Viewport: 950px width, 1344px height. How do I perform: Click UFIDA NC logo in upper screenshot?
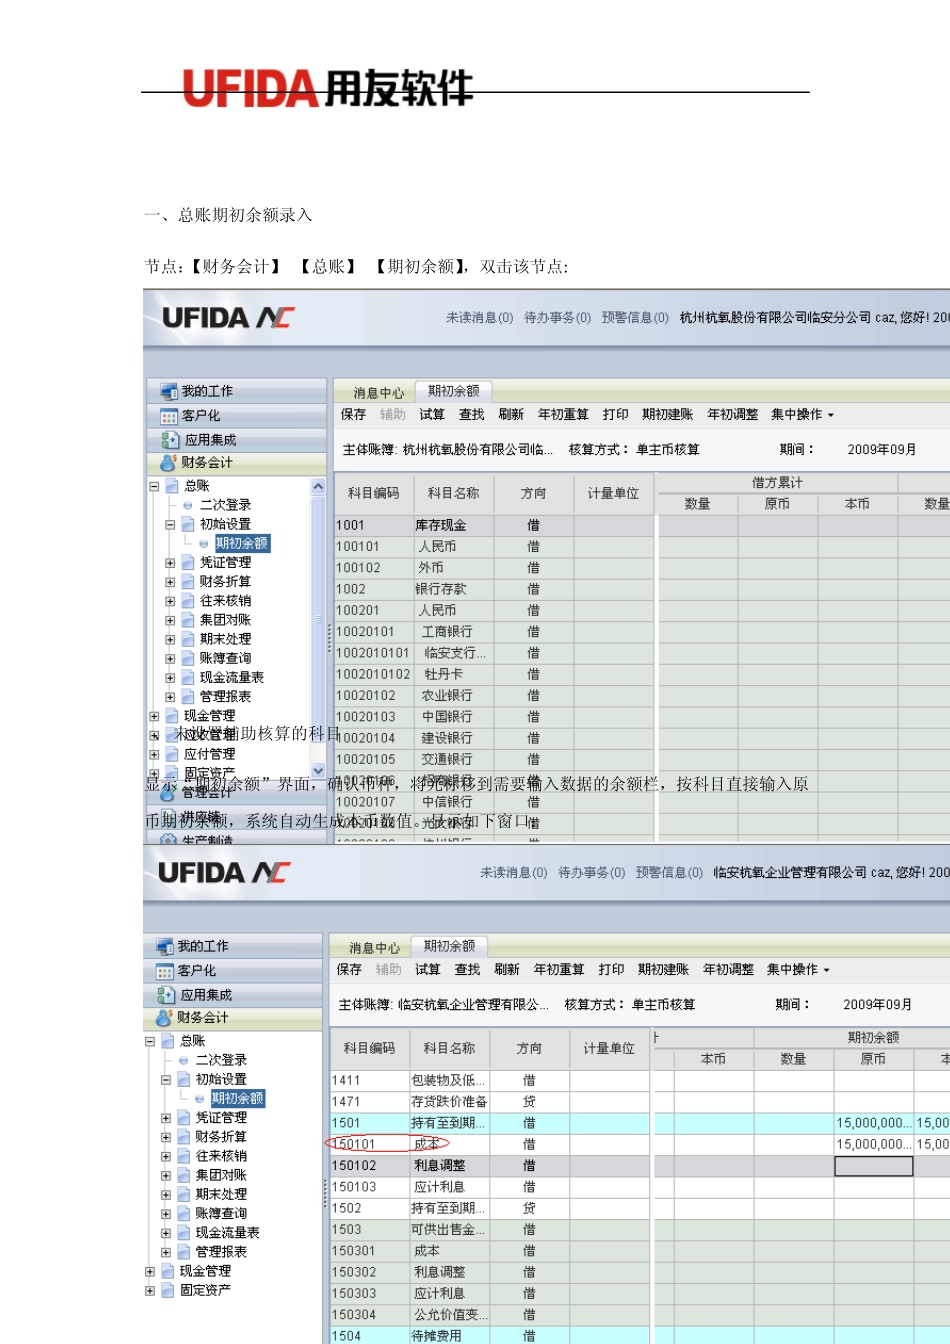(x=228, y=318)
